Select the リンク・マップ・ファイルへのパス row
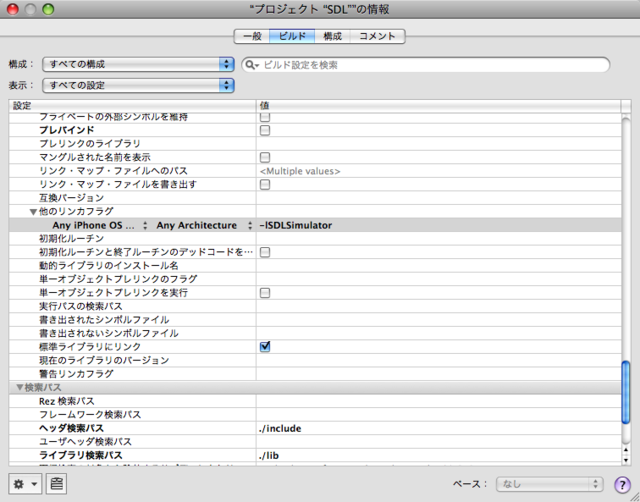Viewport: 640px width, 502px height. point(315,171)
